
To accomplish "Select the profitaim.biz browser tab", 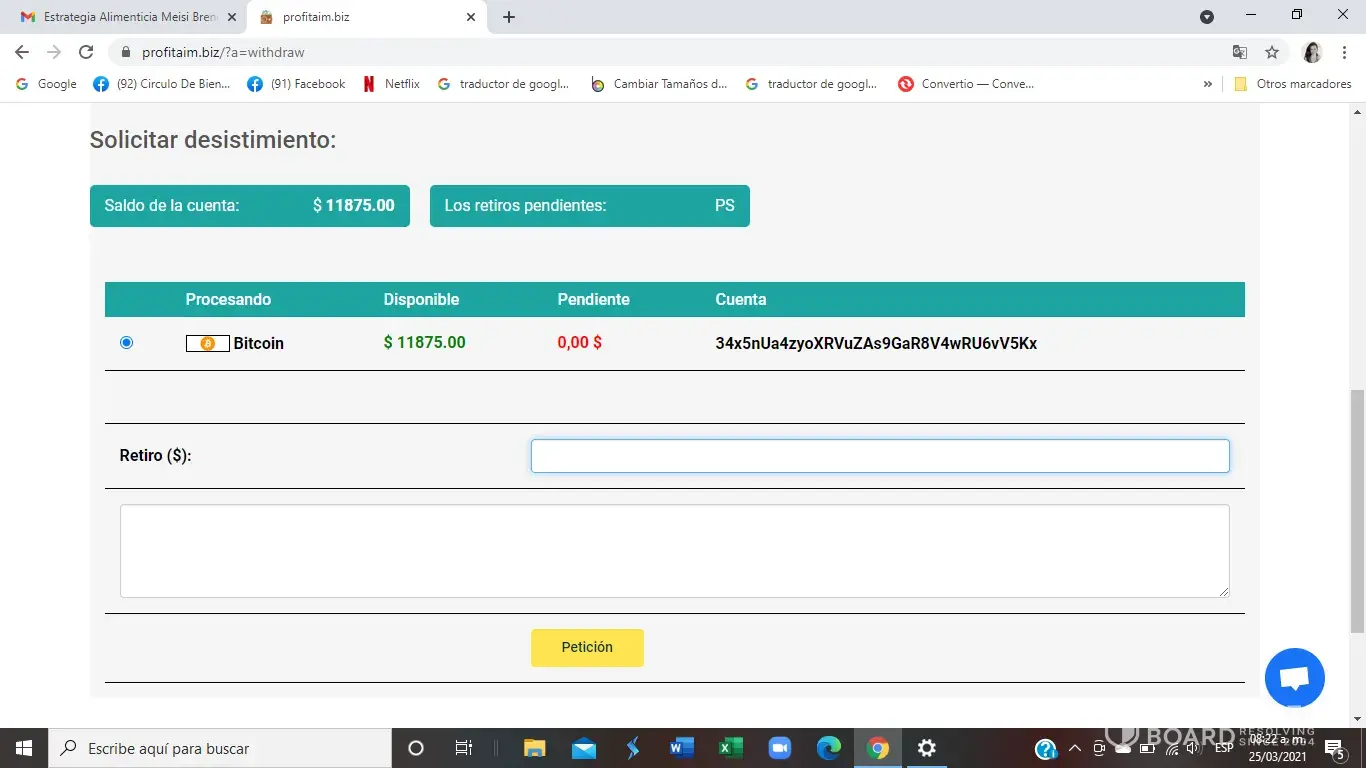I will 360,17.
